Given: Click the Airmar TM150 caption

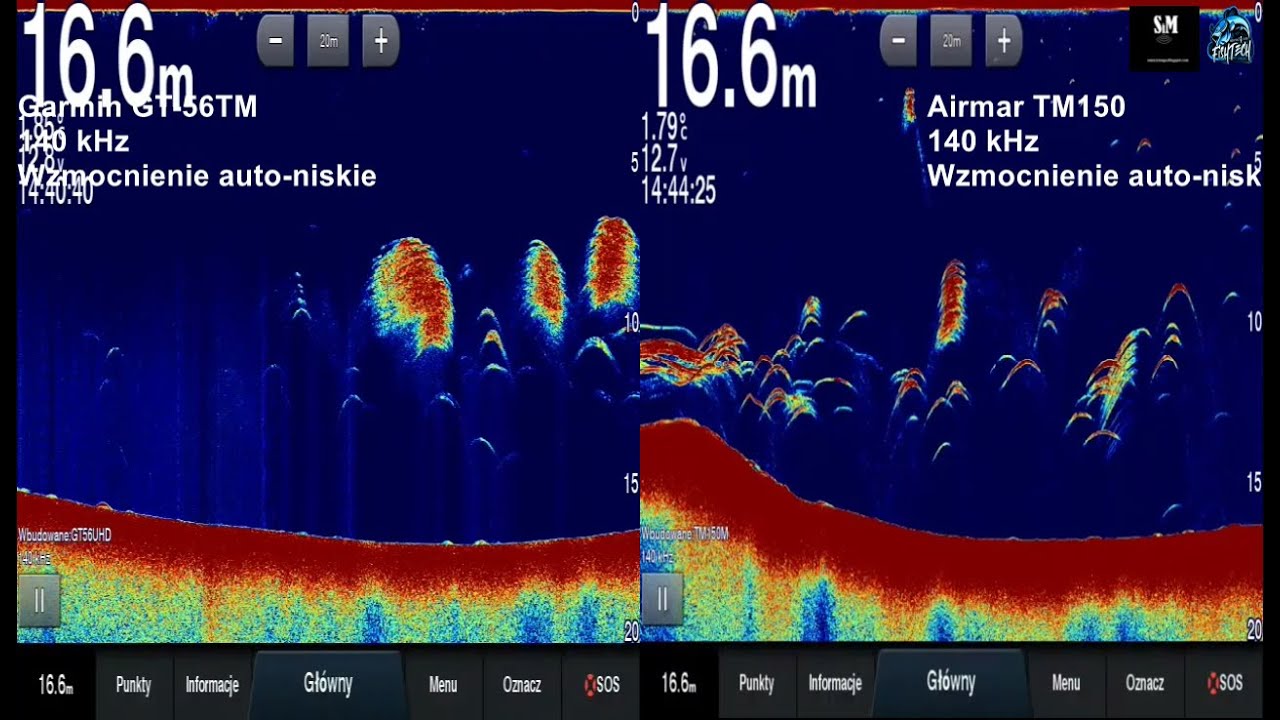Looking at the screenshot, I should [x=1026, y=107].
